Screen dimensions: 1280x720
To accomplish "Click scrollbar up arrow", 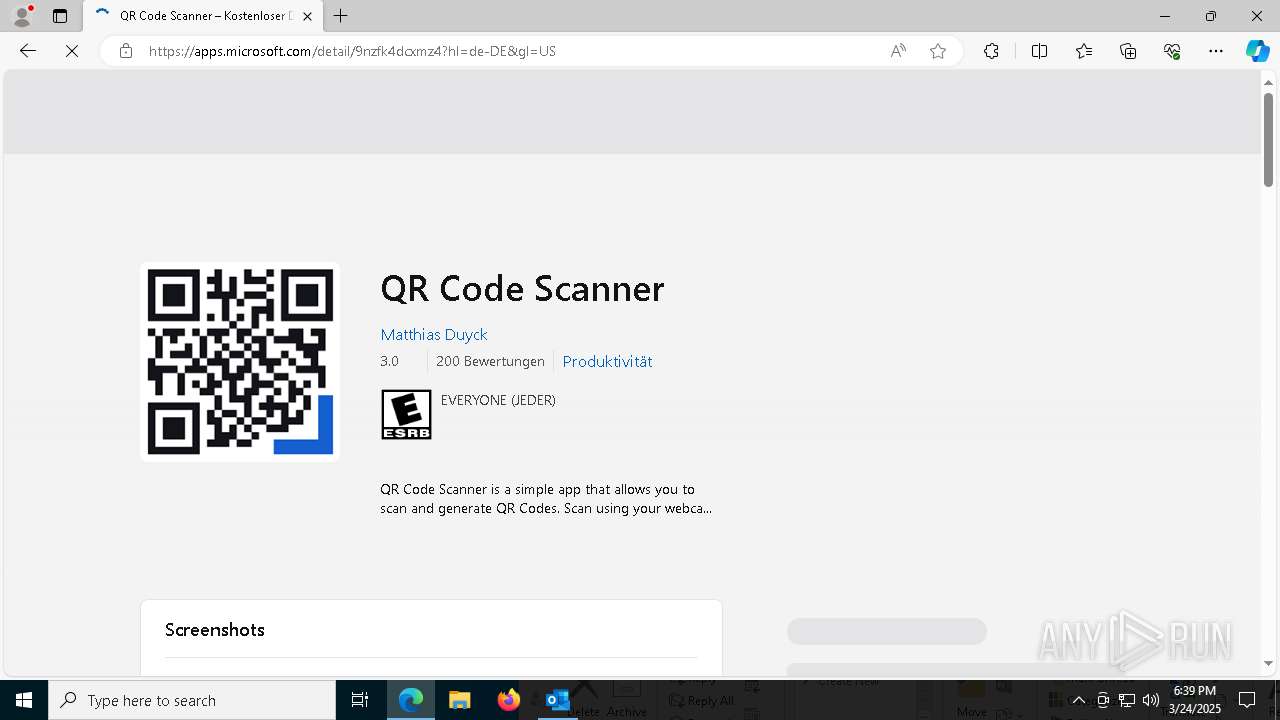I will point(1269,82).
